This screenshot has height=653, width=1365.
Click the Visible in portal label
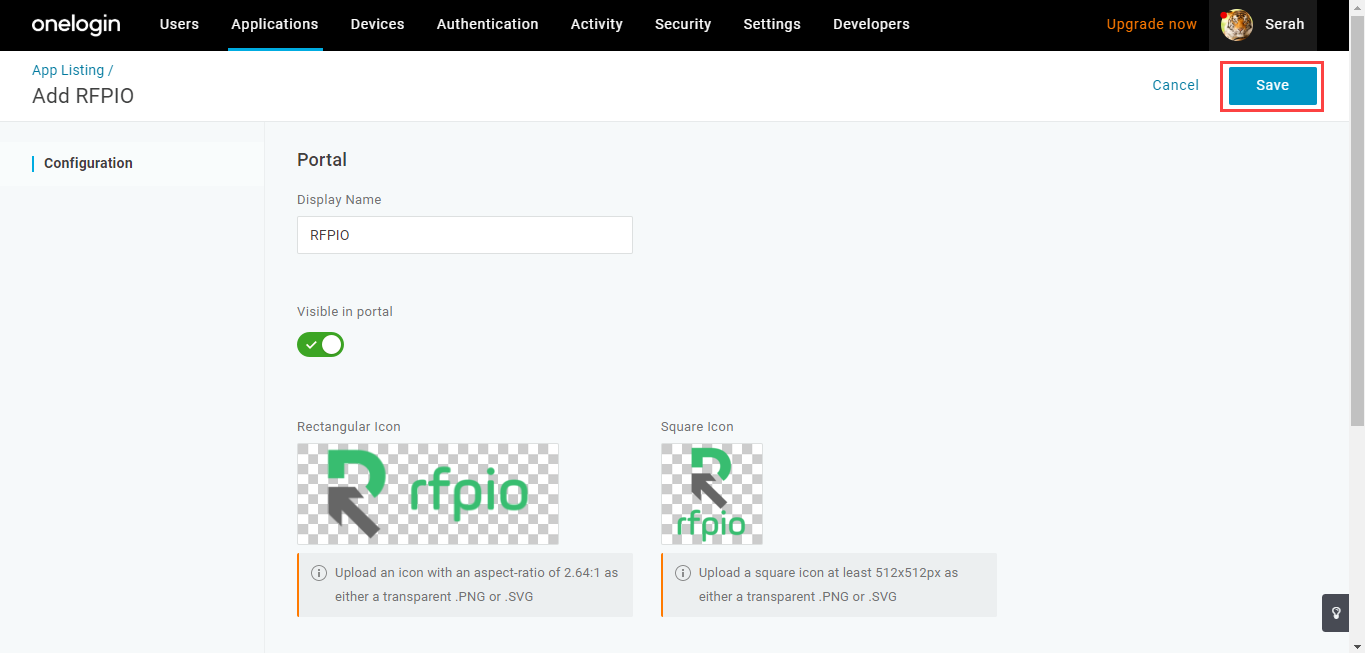(x=345, y=312)
